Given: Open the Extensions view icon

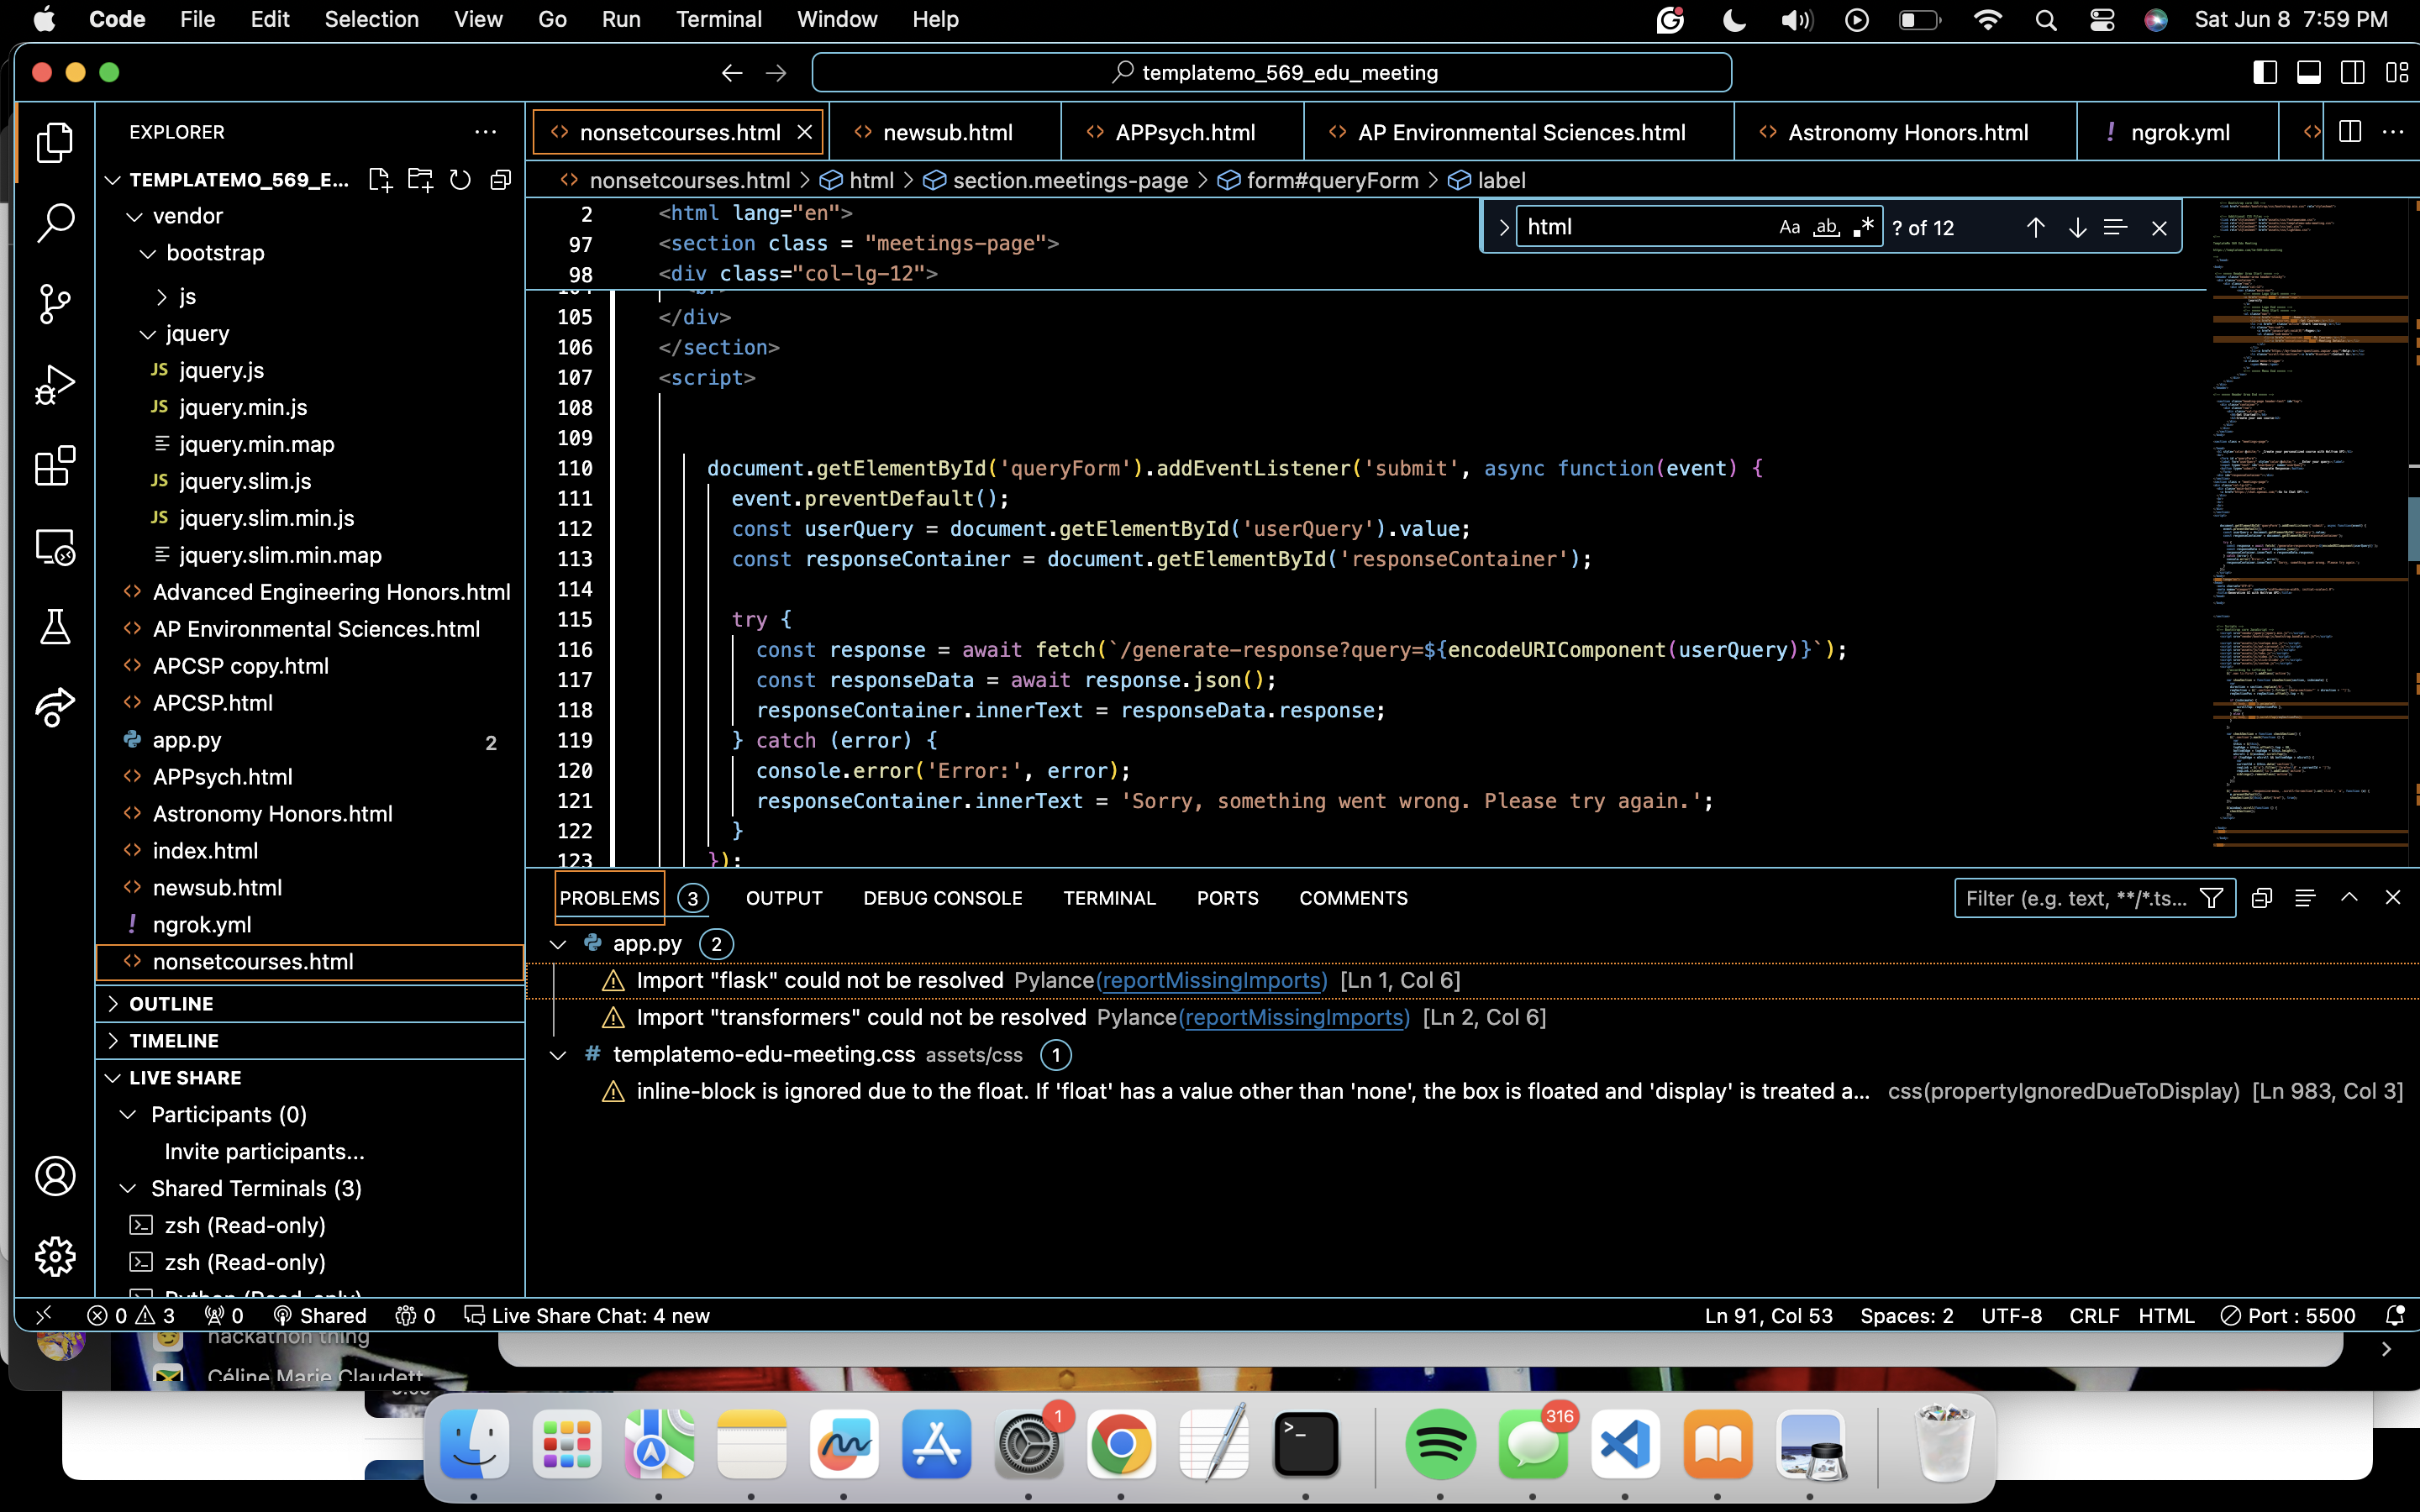Looking at the screenshot, I should pyautogui.click(x=55, y=466).
